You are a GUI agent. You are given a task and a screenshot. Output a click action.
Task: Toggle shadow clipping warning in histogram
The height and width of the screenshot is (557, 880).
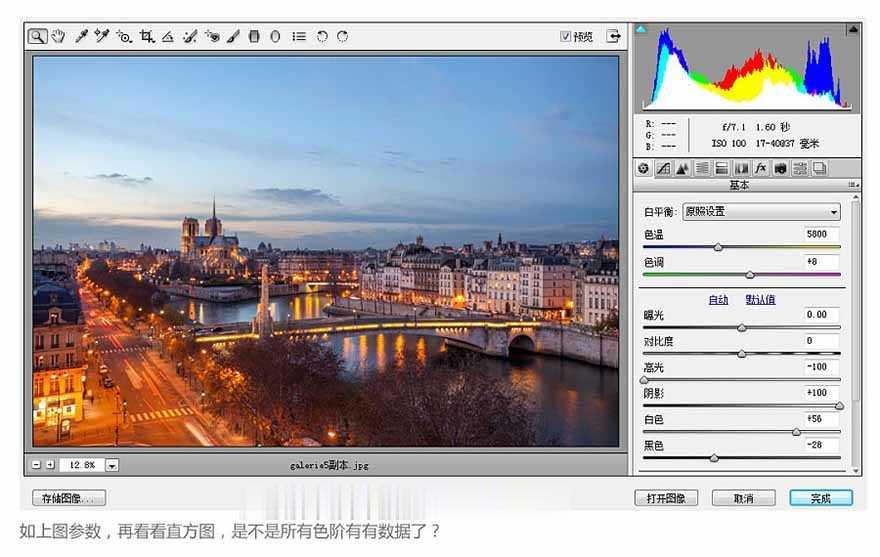point(641,29)
